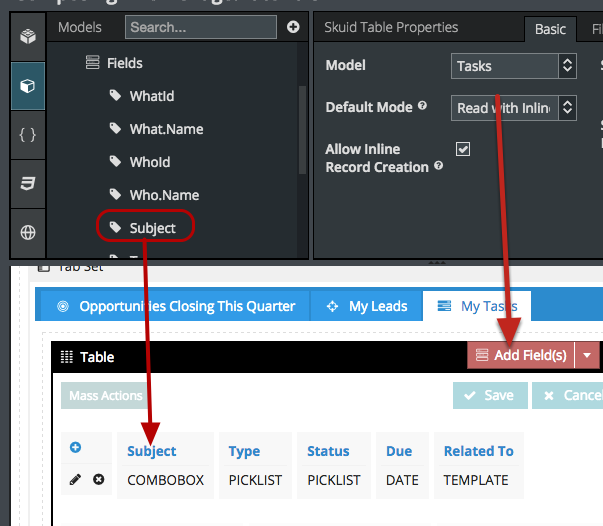
Task: Select the Subject field in Fields tree
Action: 152,228
